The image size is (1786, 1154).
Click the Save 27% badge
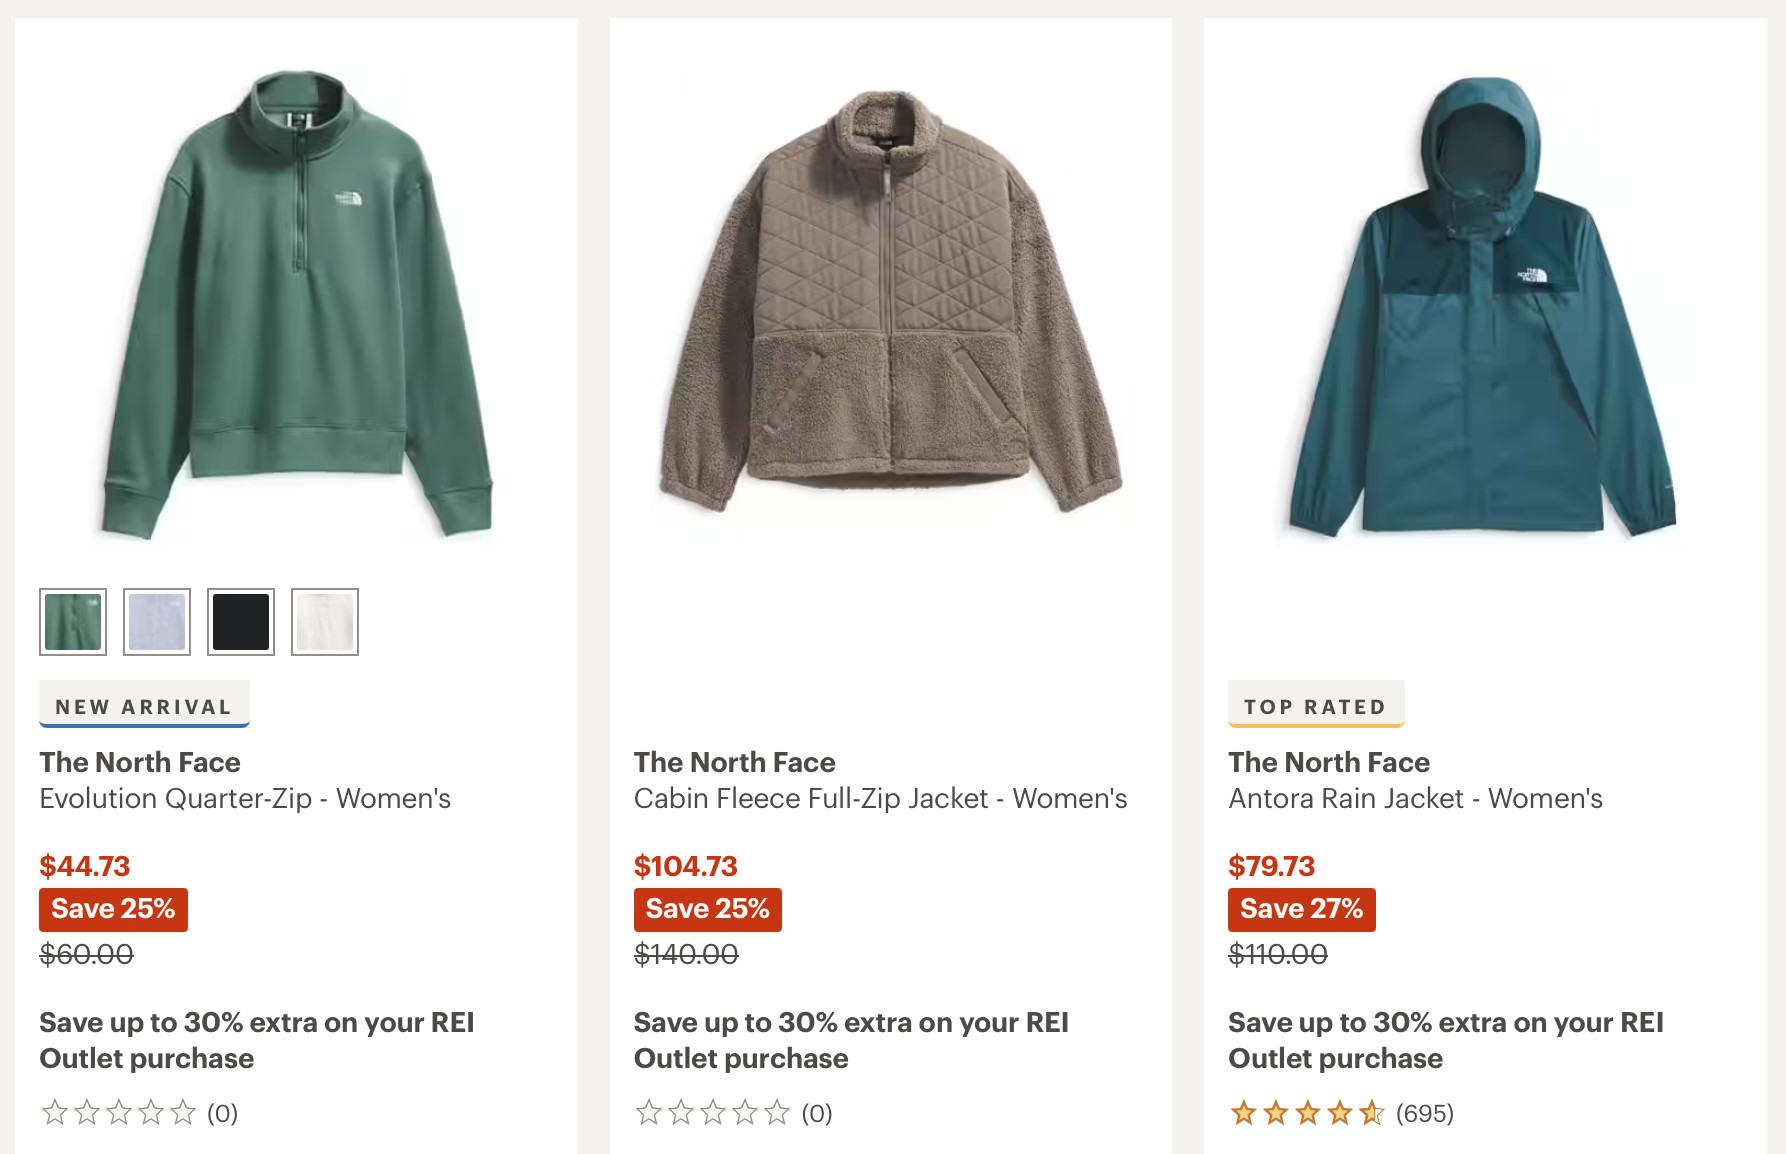click(1301, 909)
